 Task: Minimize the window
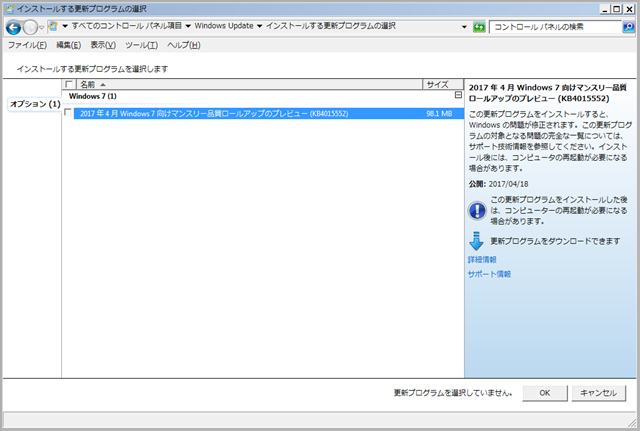605,9
